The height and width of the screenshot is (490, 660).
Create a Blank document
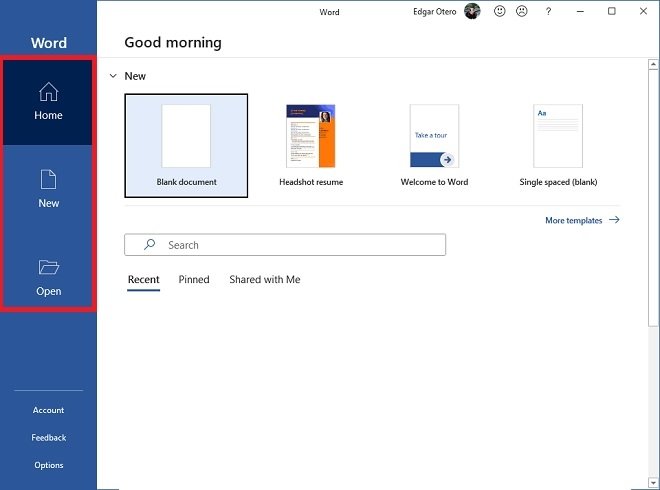click(x=186, y=146)
